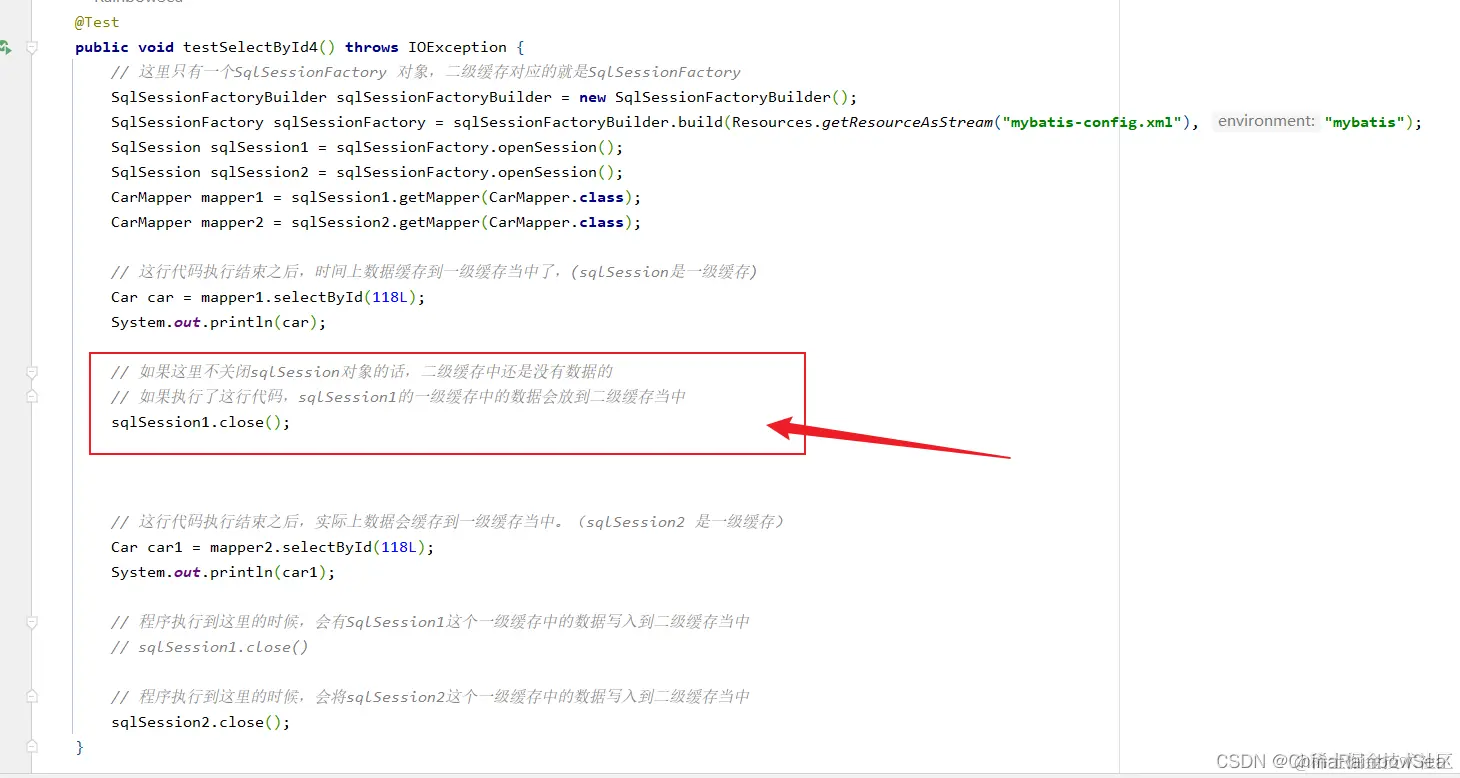The height and width of the screenshot is (778, 1460).
Task: Collapse the testSelectById4 method fold marker
Action: click(x=32, y=47)
